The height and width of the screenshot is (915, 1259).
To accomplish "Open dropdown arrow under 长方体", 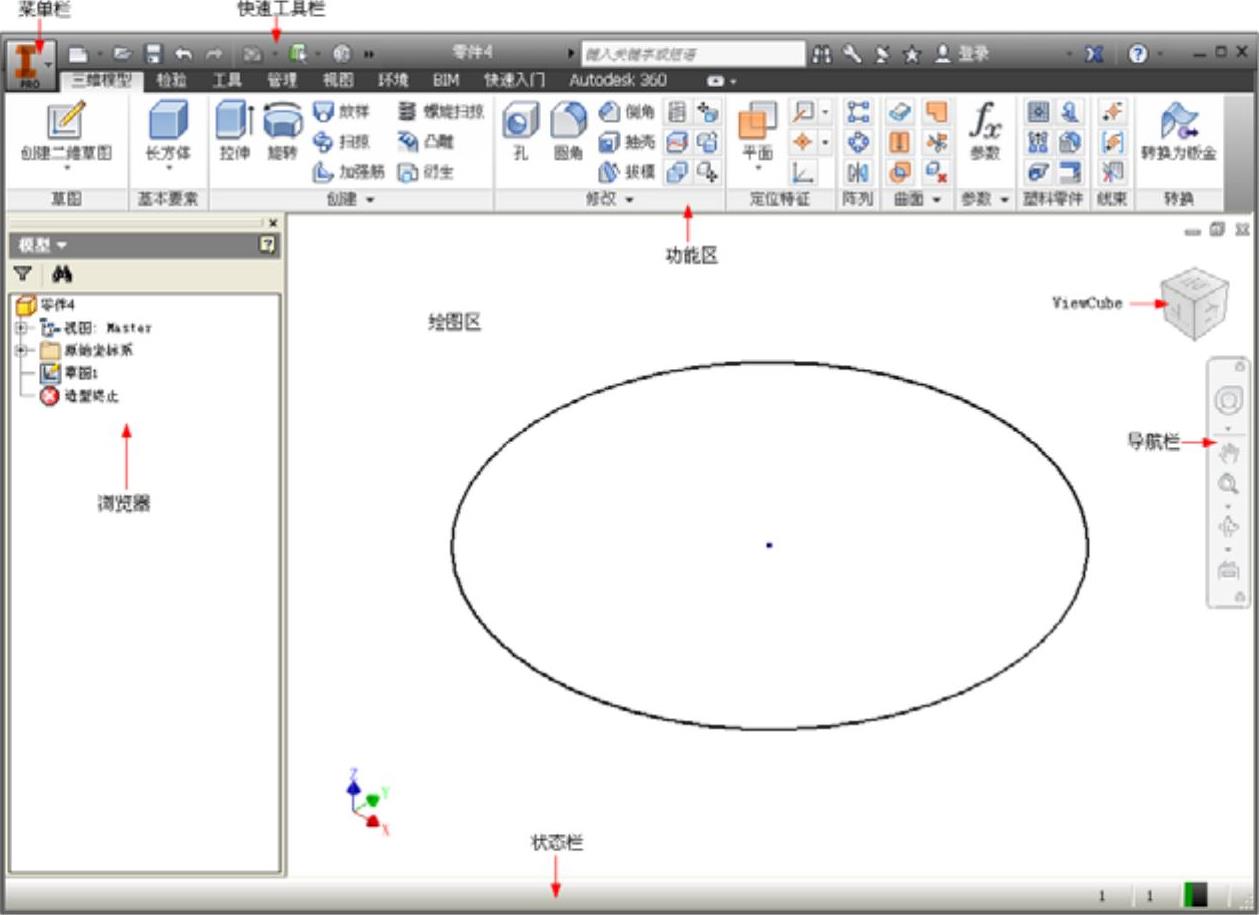I will (x=168, y=170).
